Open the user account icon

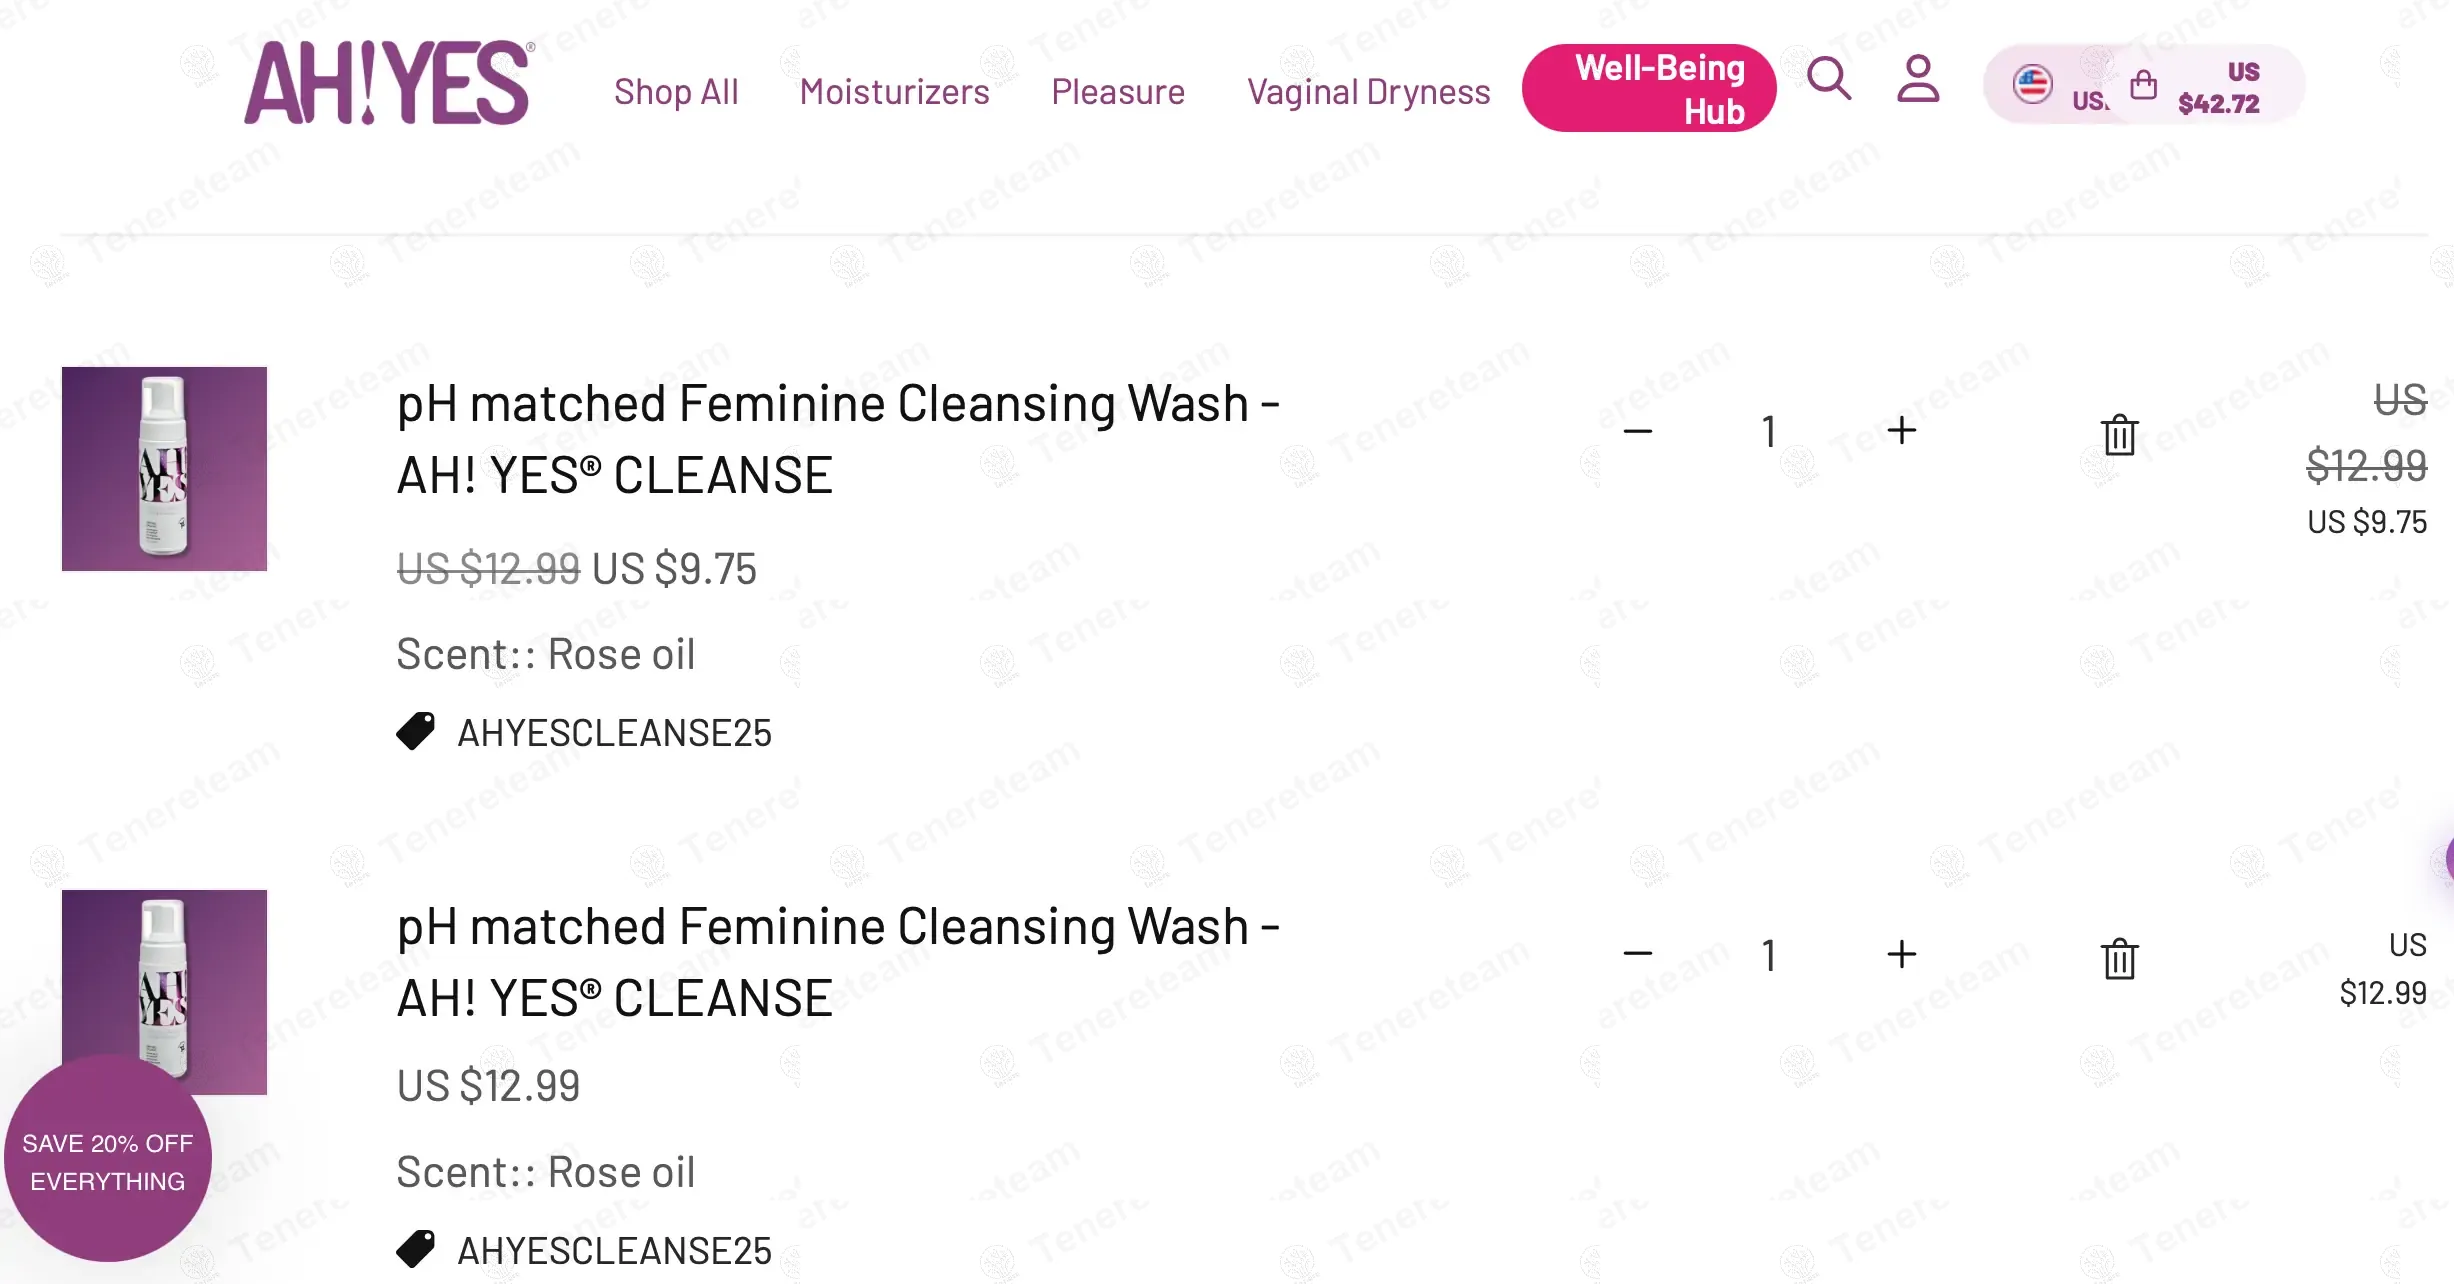coord(1917,80)
